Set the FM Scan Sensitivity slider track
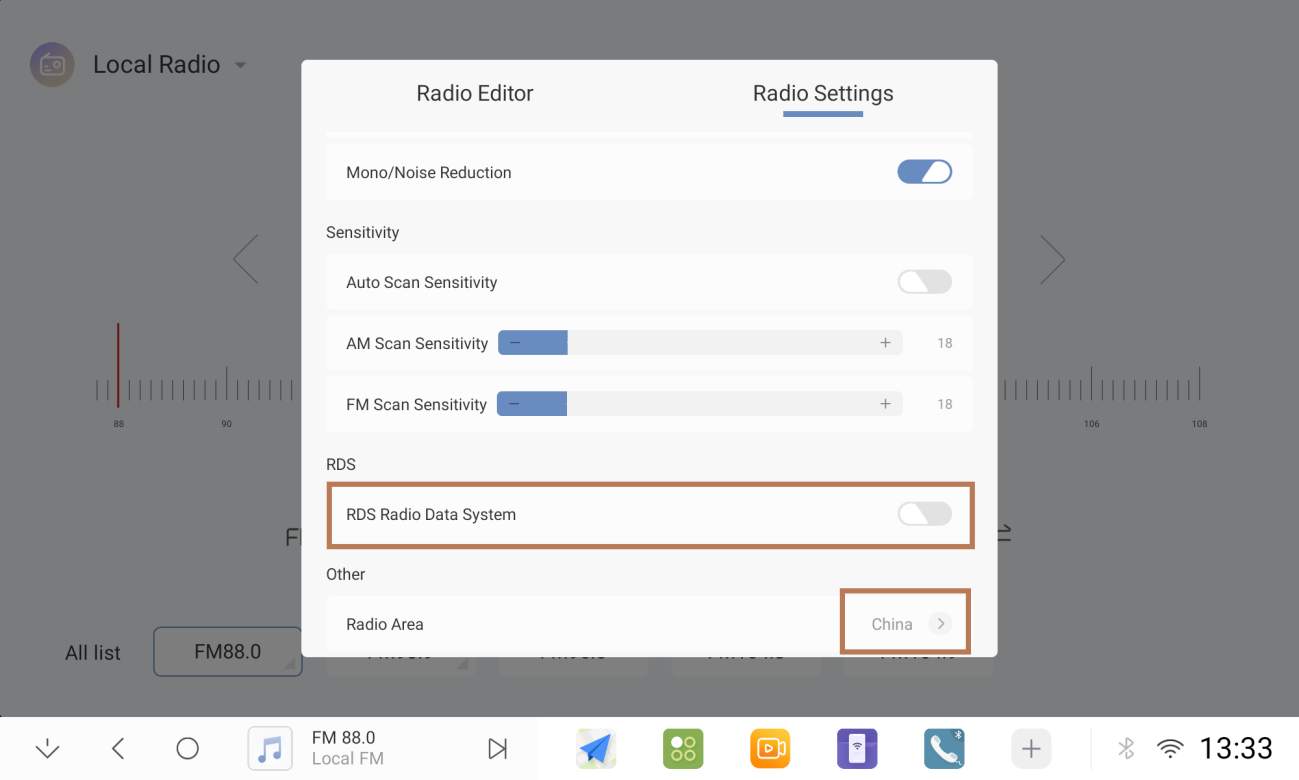 tap(700, 404)
